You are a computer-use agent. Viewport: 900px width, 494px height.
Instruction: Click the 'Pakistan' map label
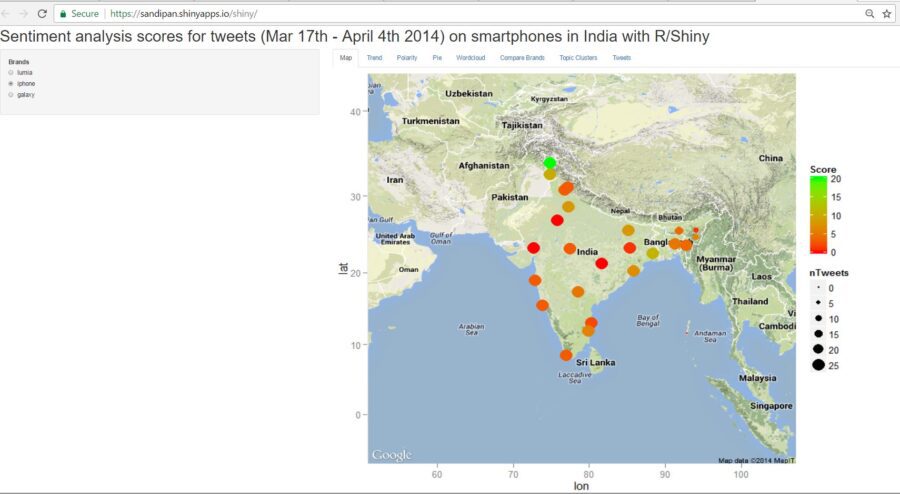point(510,197)
